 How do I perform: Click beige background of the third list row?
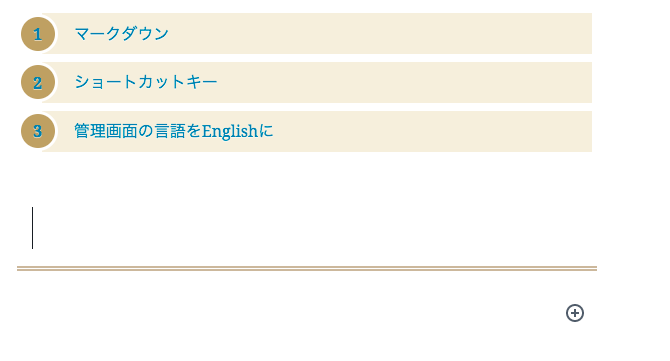point(432,131)
